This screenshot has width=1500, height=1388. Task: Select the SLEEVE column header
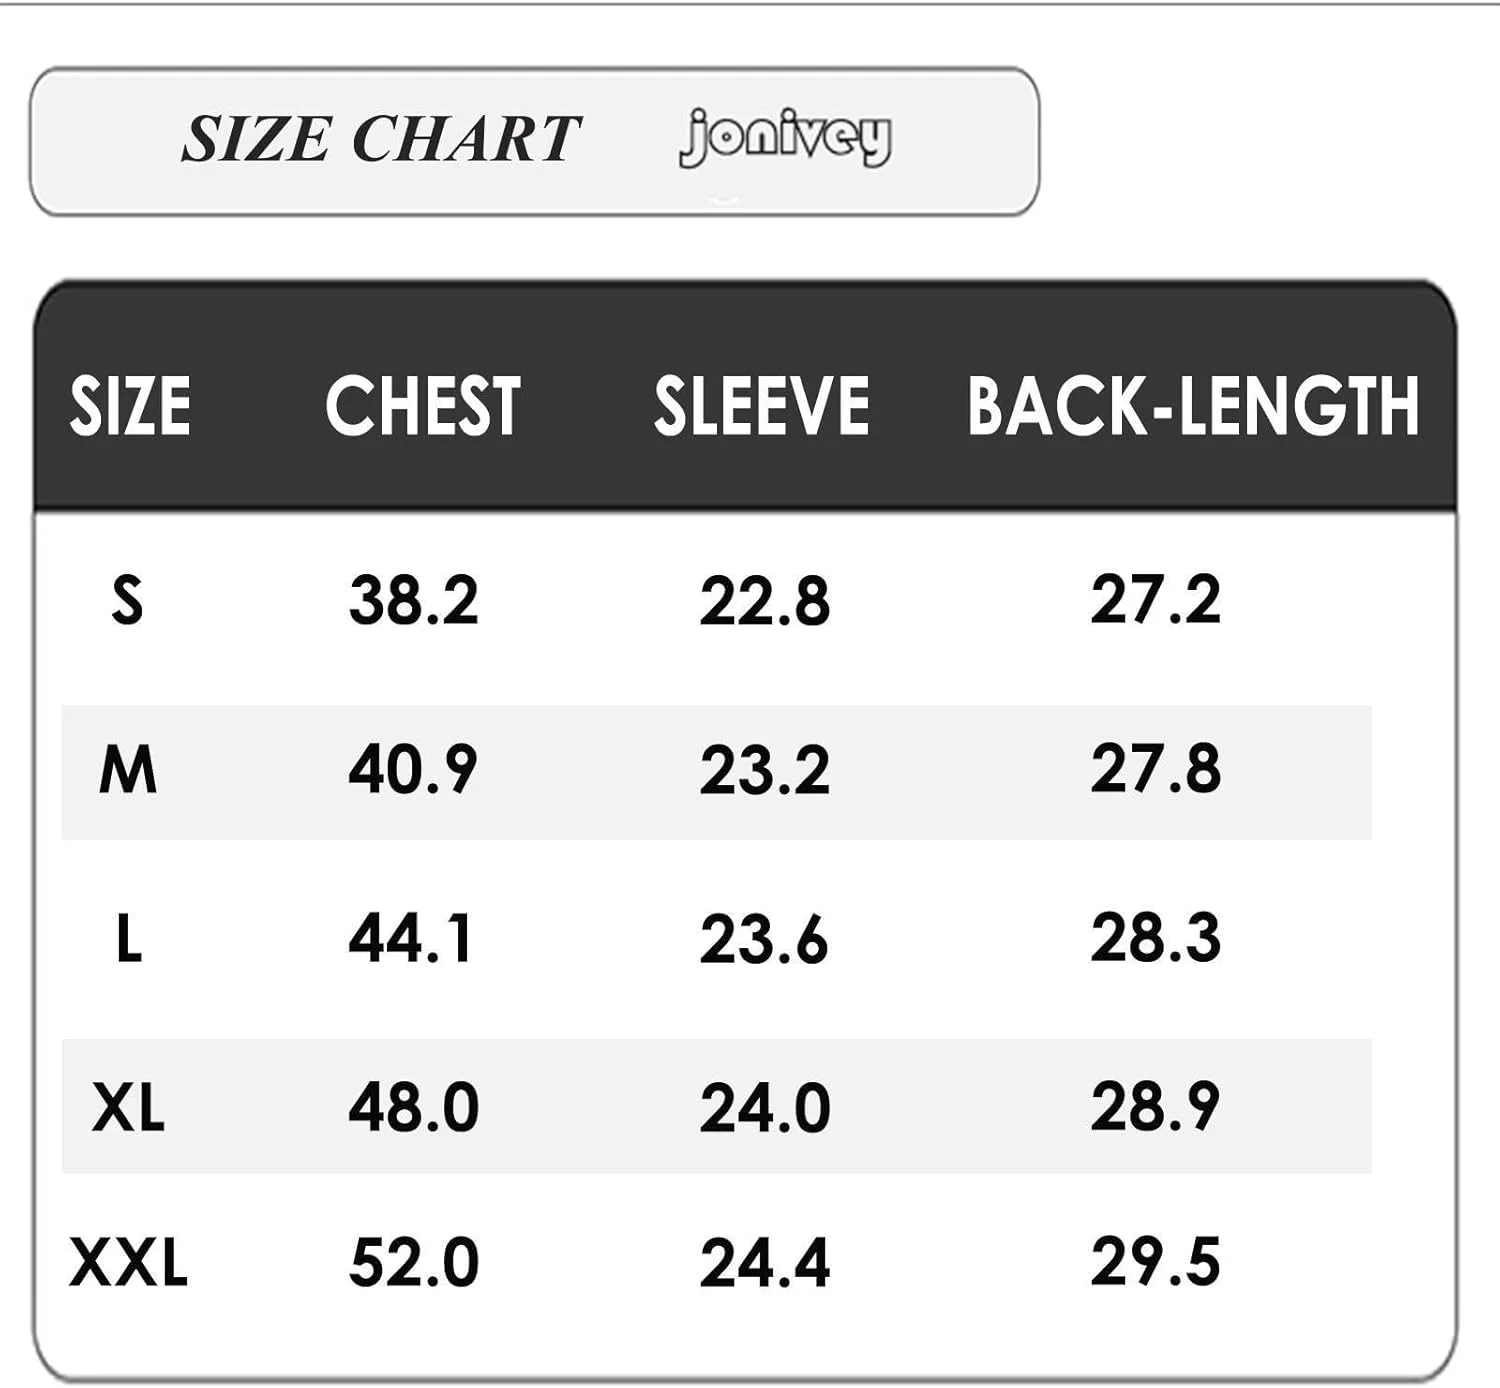point(762,406)
